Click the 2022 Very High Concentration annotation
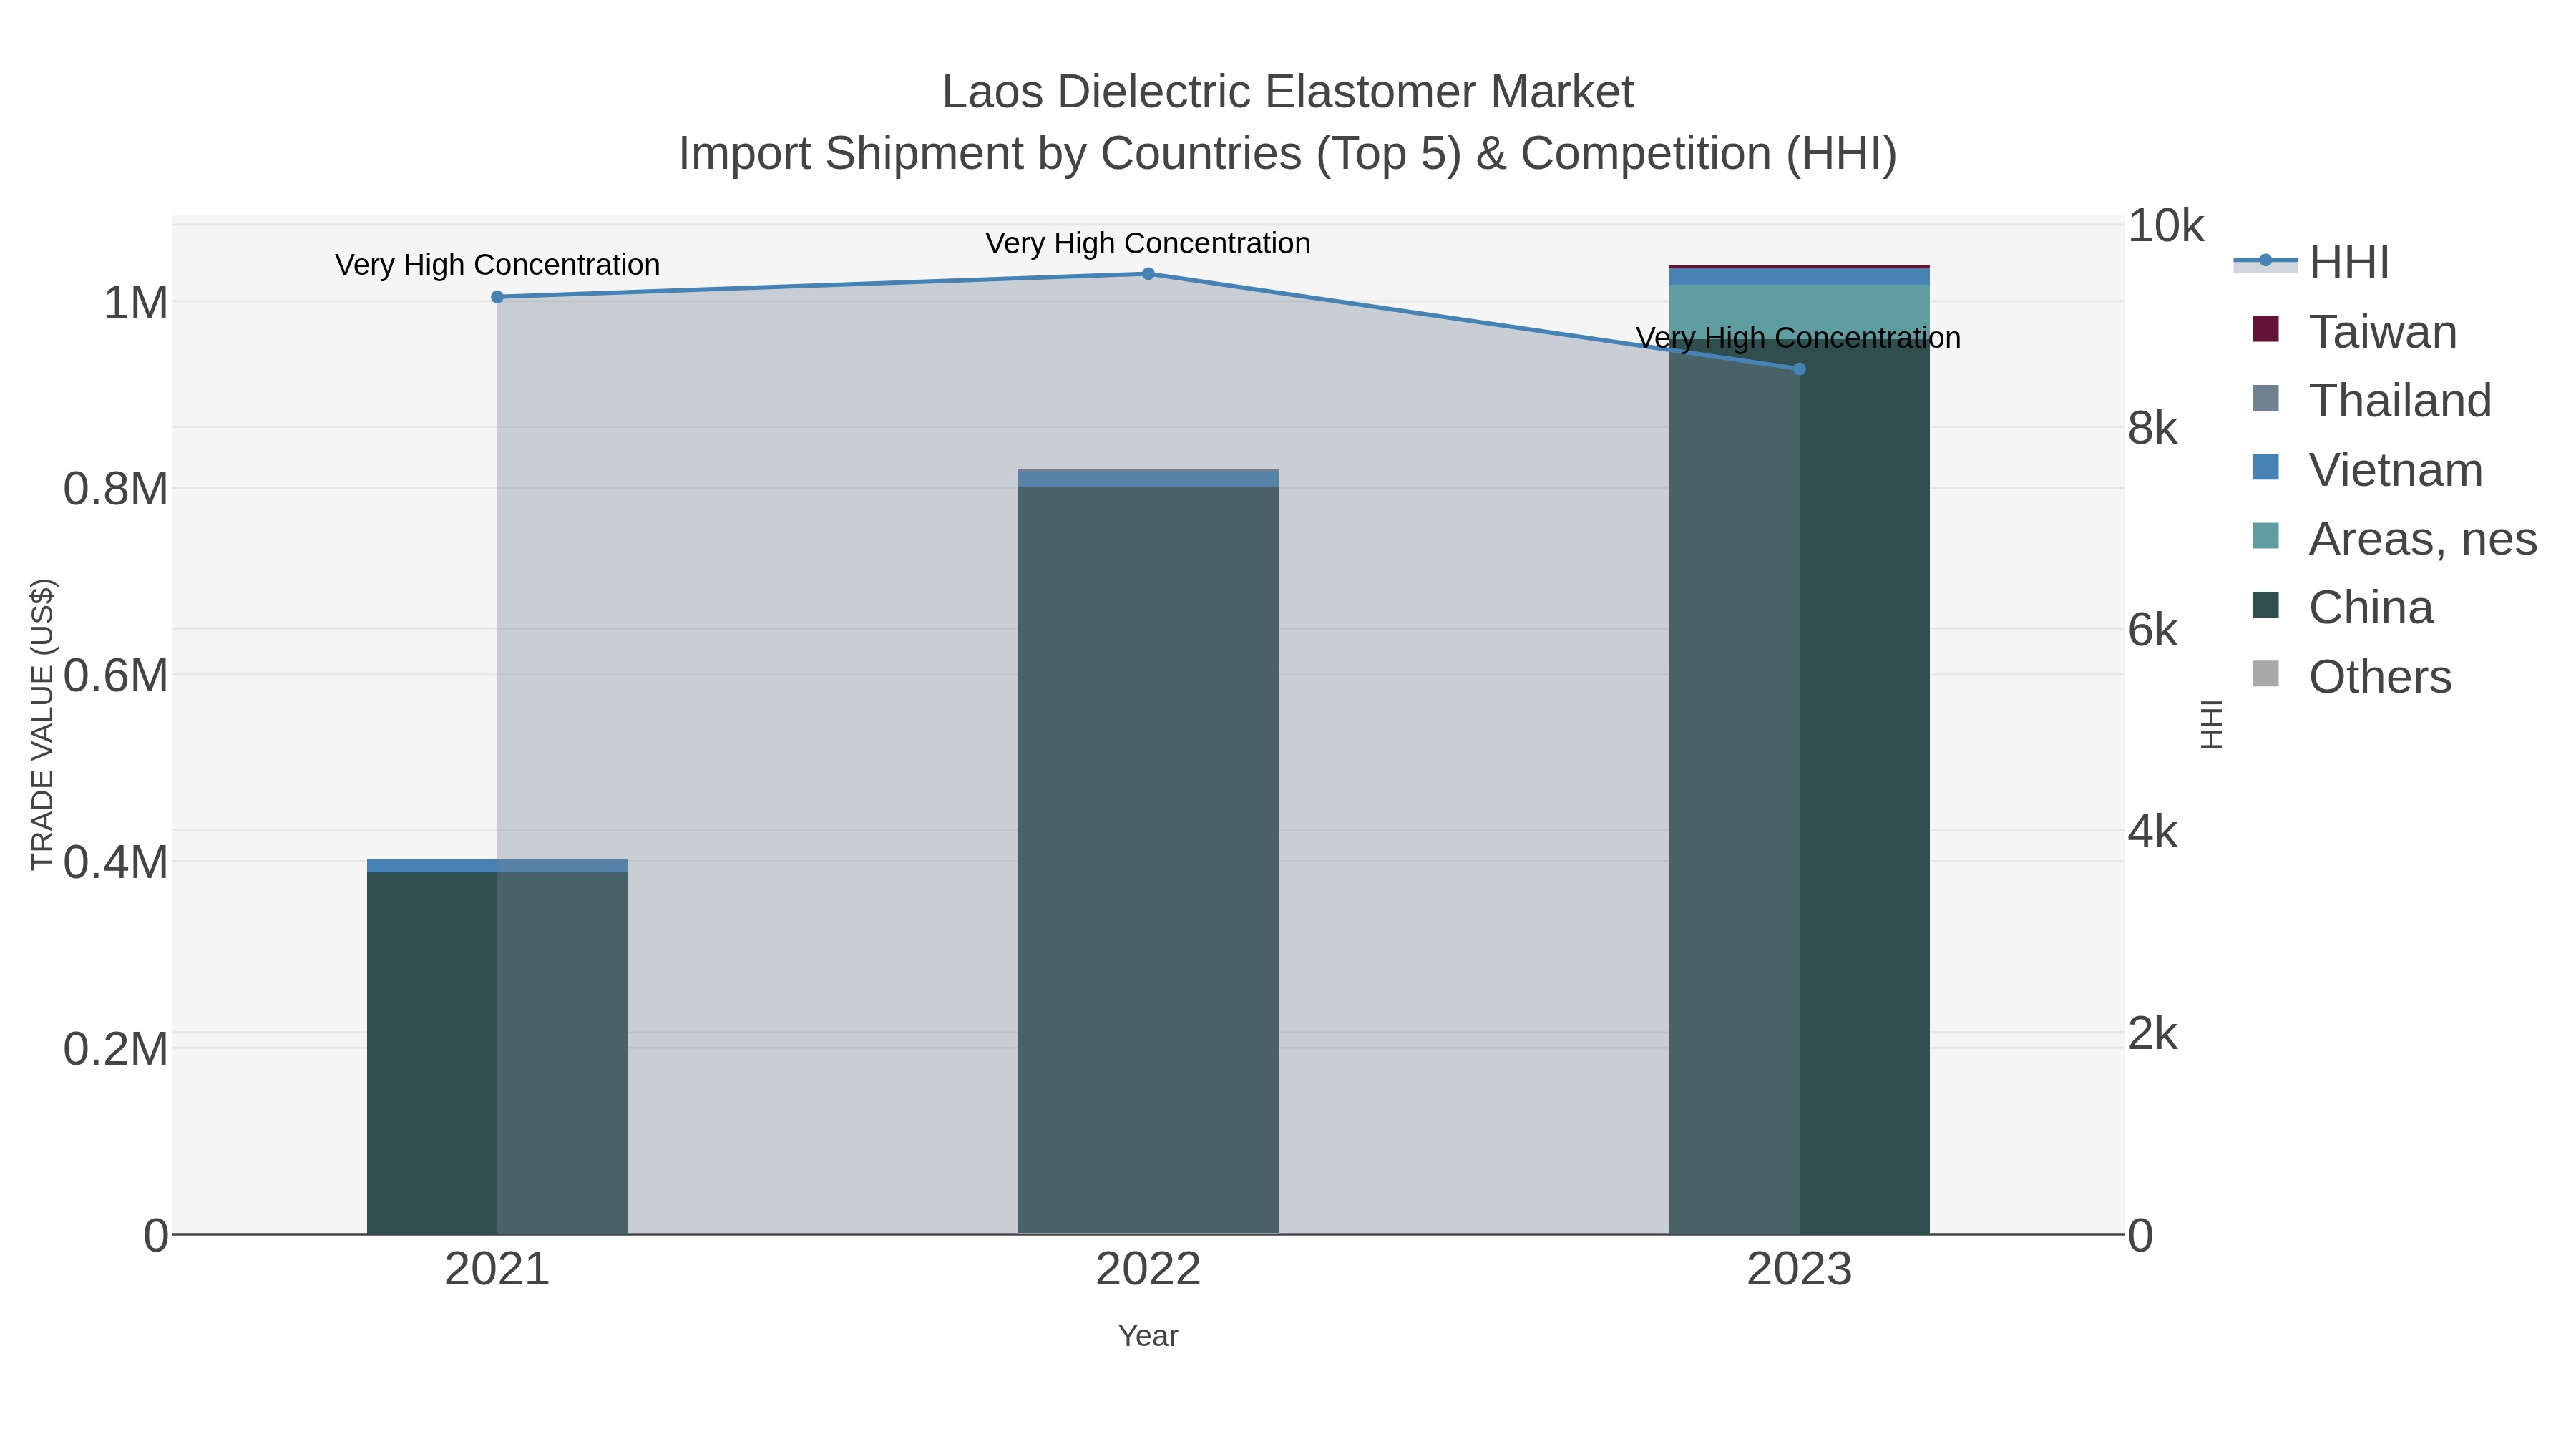 (x=1148, y=243)
